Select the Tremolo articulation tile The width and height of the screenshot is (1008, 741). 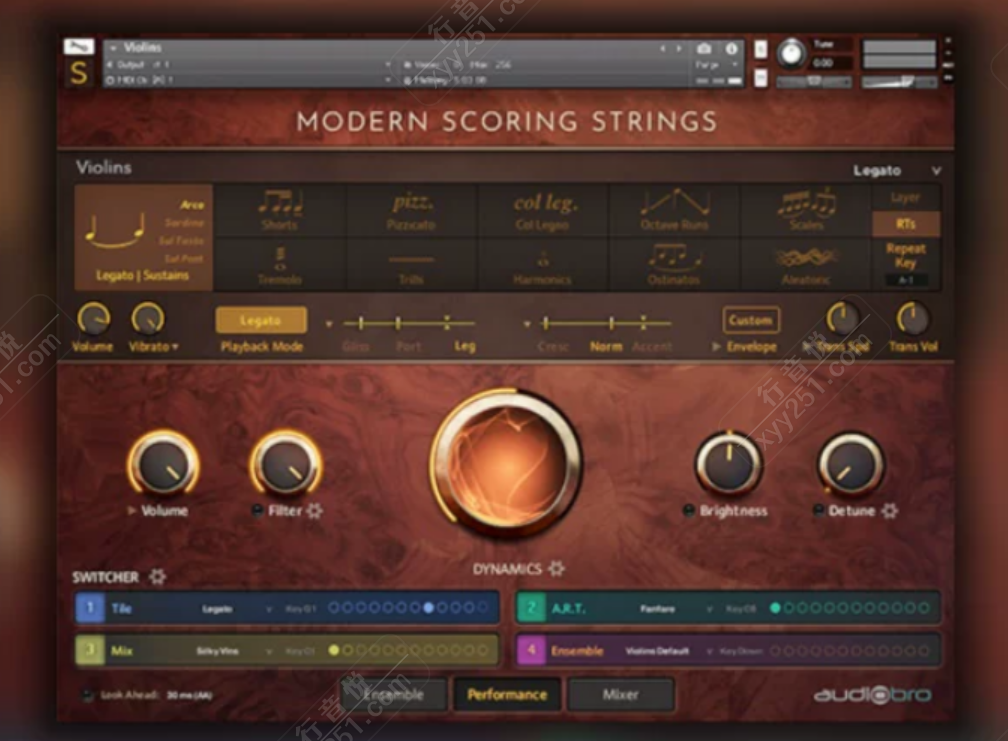coord(280,265)
